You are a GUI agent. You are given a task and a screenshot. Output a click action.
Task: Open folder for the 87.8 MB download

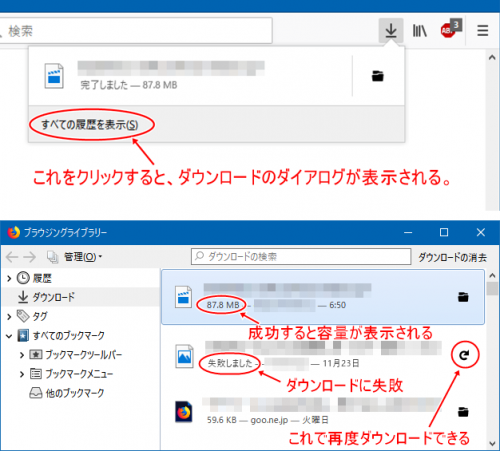pos(463,297)
